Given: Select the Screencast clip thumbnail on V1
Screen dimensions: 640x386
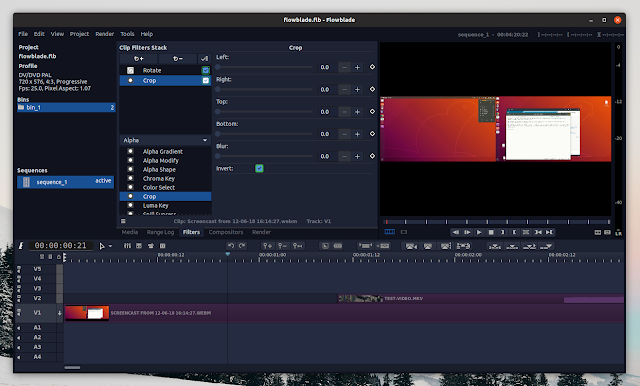Looking at the screenshot, I should coord(87,313).
